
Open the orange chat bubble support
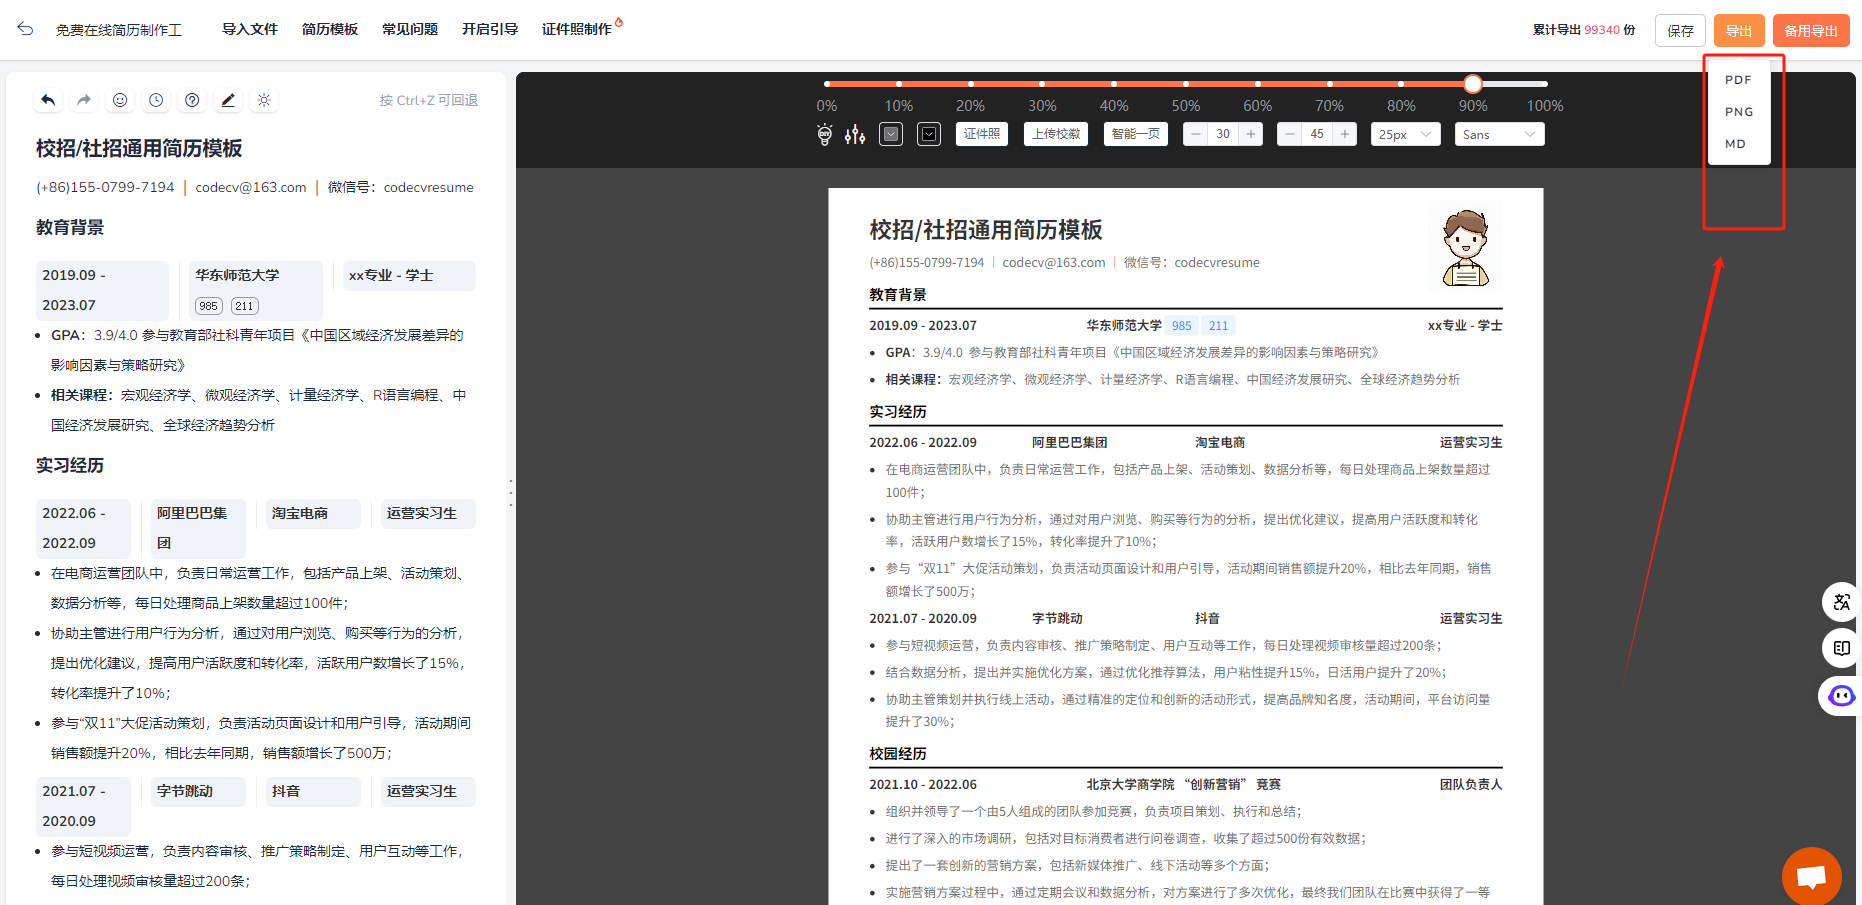click(x=1811, y=877)
